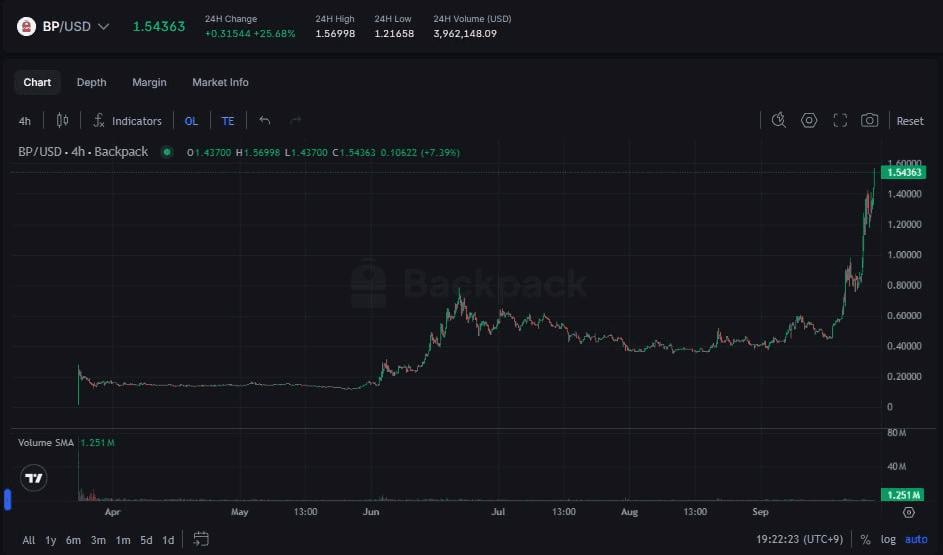This screenshot has width=943, height=555.
Task: Click the header last price 1.54363
Action: 159,26
